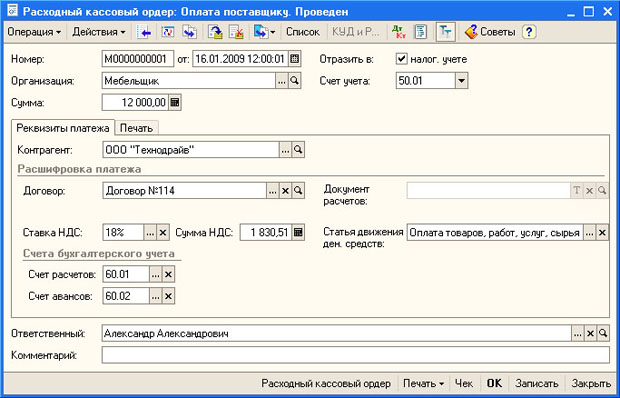Click ellipsis select button for Договор
The height and width of the screenshot is (398, 620).
pyautogui.click(x=273, y=191)
